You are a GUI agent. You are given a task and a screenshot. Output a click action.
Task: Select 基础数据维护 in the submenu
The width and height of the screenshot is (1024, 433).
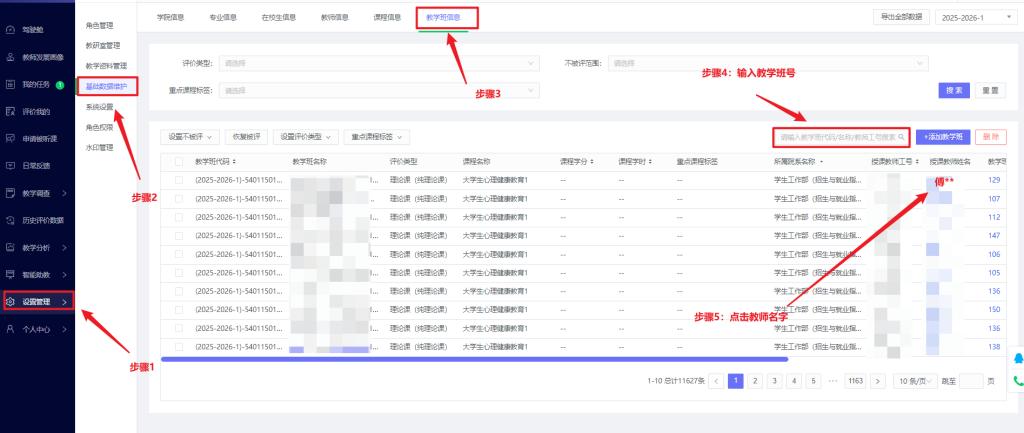(x=106, y=86)
